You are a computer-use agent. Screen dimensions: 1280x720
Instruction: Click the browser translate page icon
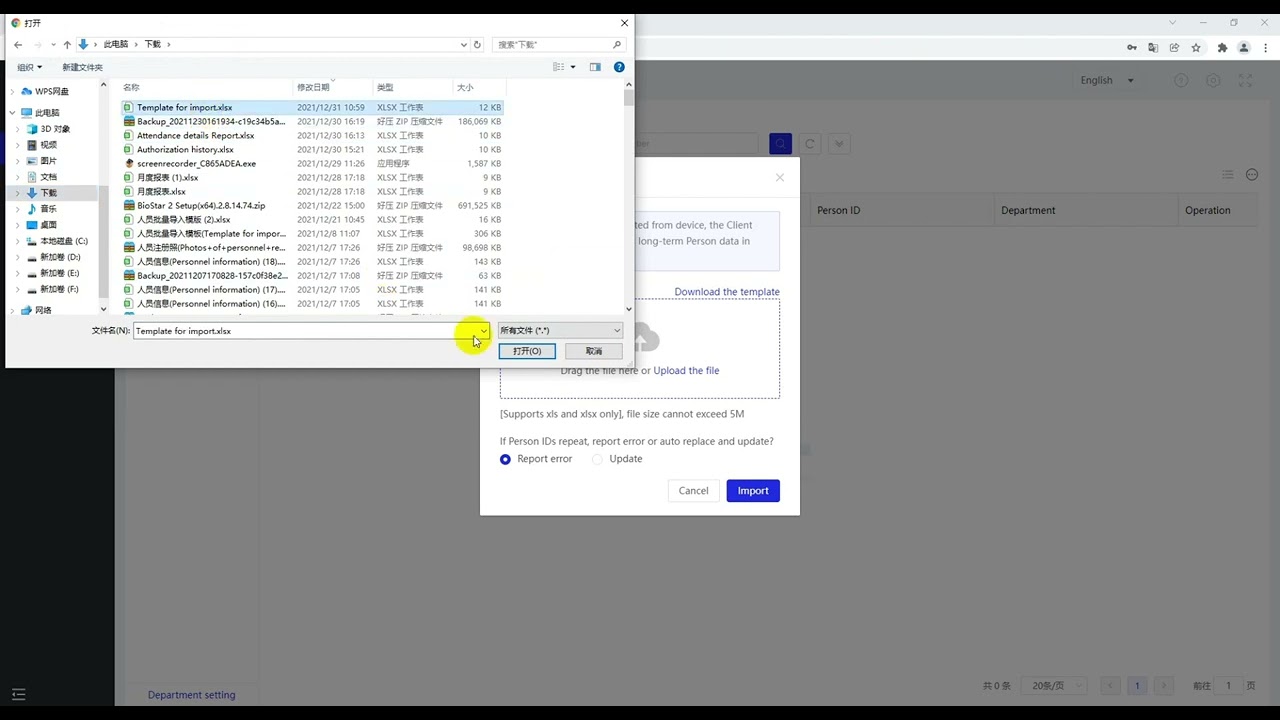point(1153,48)
